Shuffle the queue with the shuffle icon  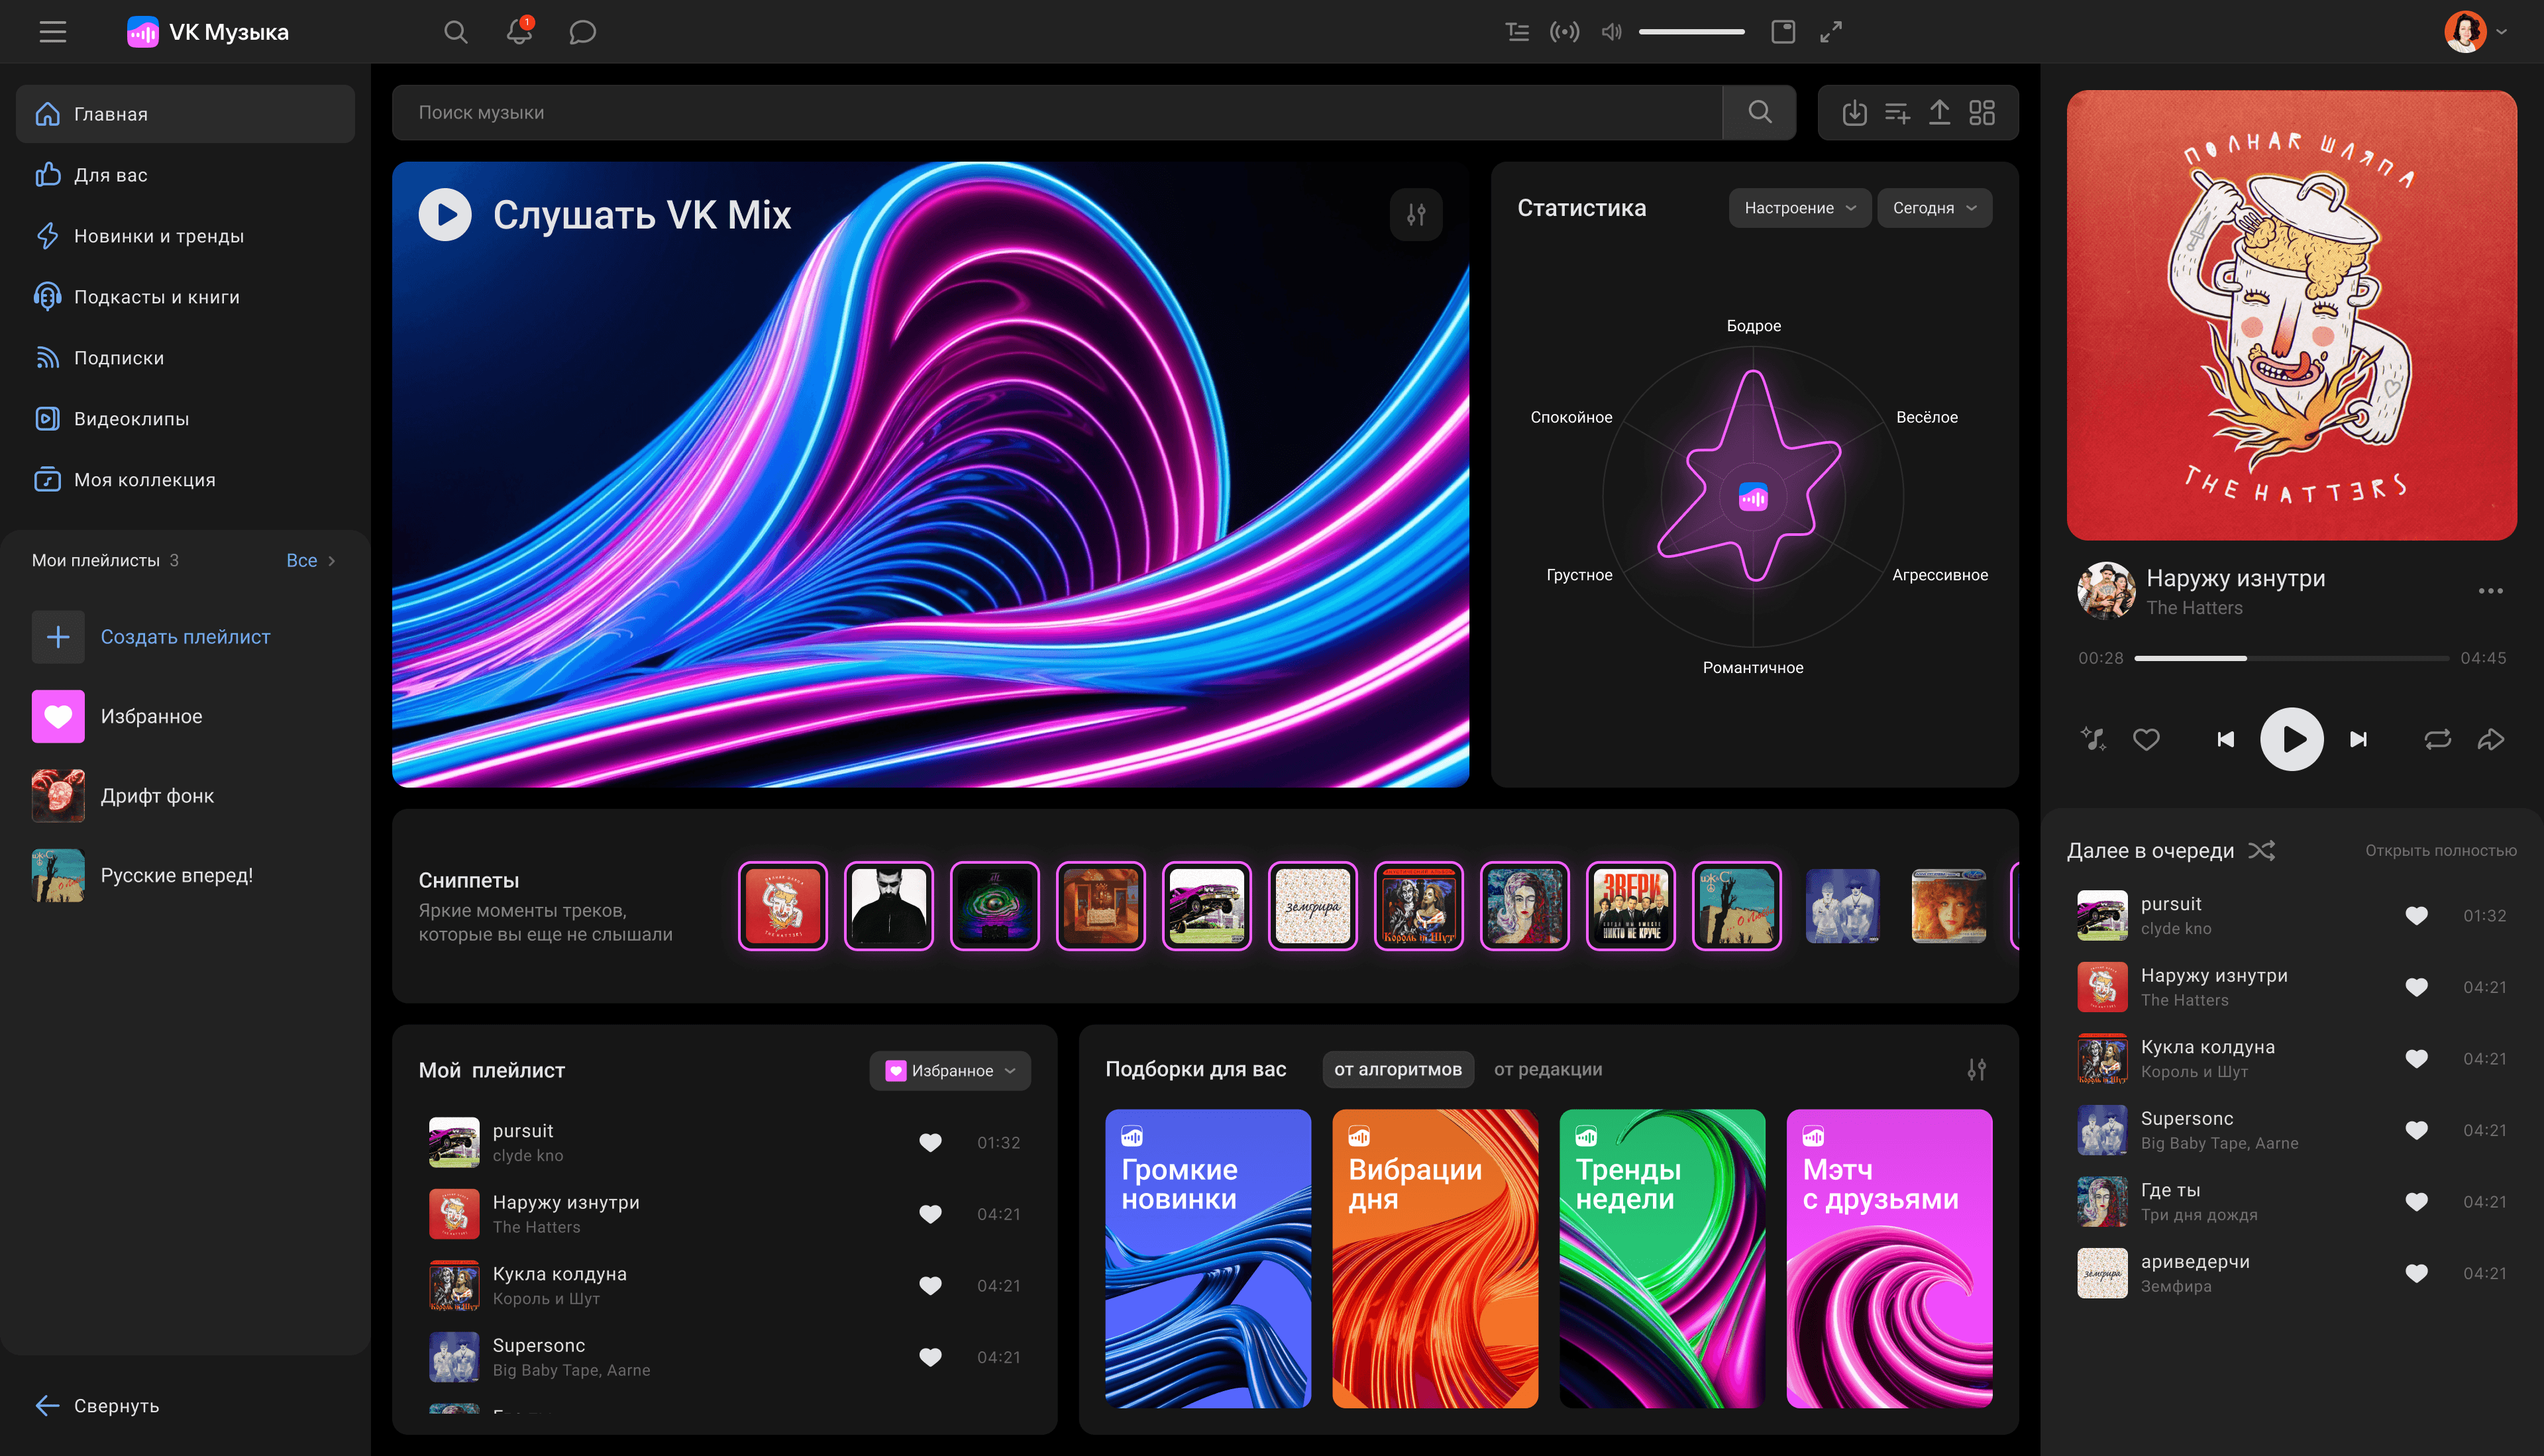pyautogui.click(x=2262, y=850)
